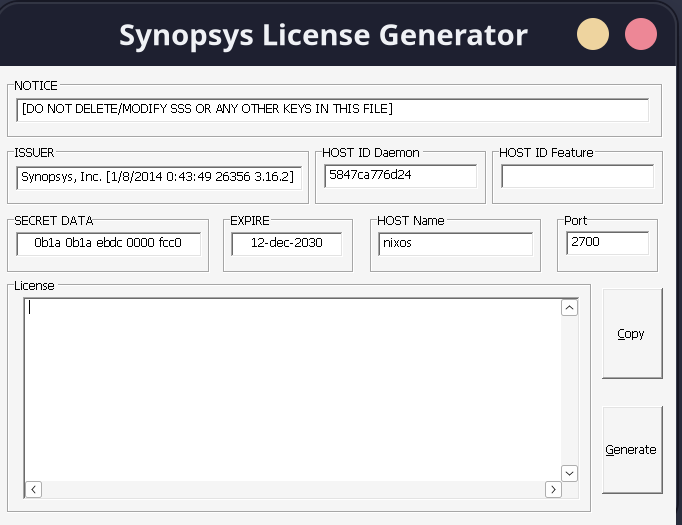Click the License scroll down arrow

coord(570,472)
